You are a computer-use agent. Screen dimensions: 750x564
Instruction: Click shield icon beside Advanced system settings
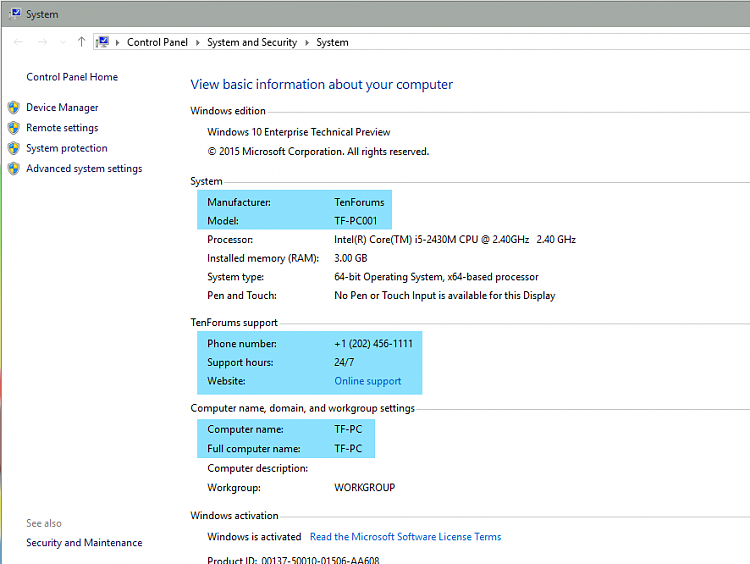click(14, 168)
